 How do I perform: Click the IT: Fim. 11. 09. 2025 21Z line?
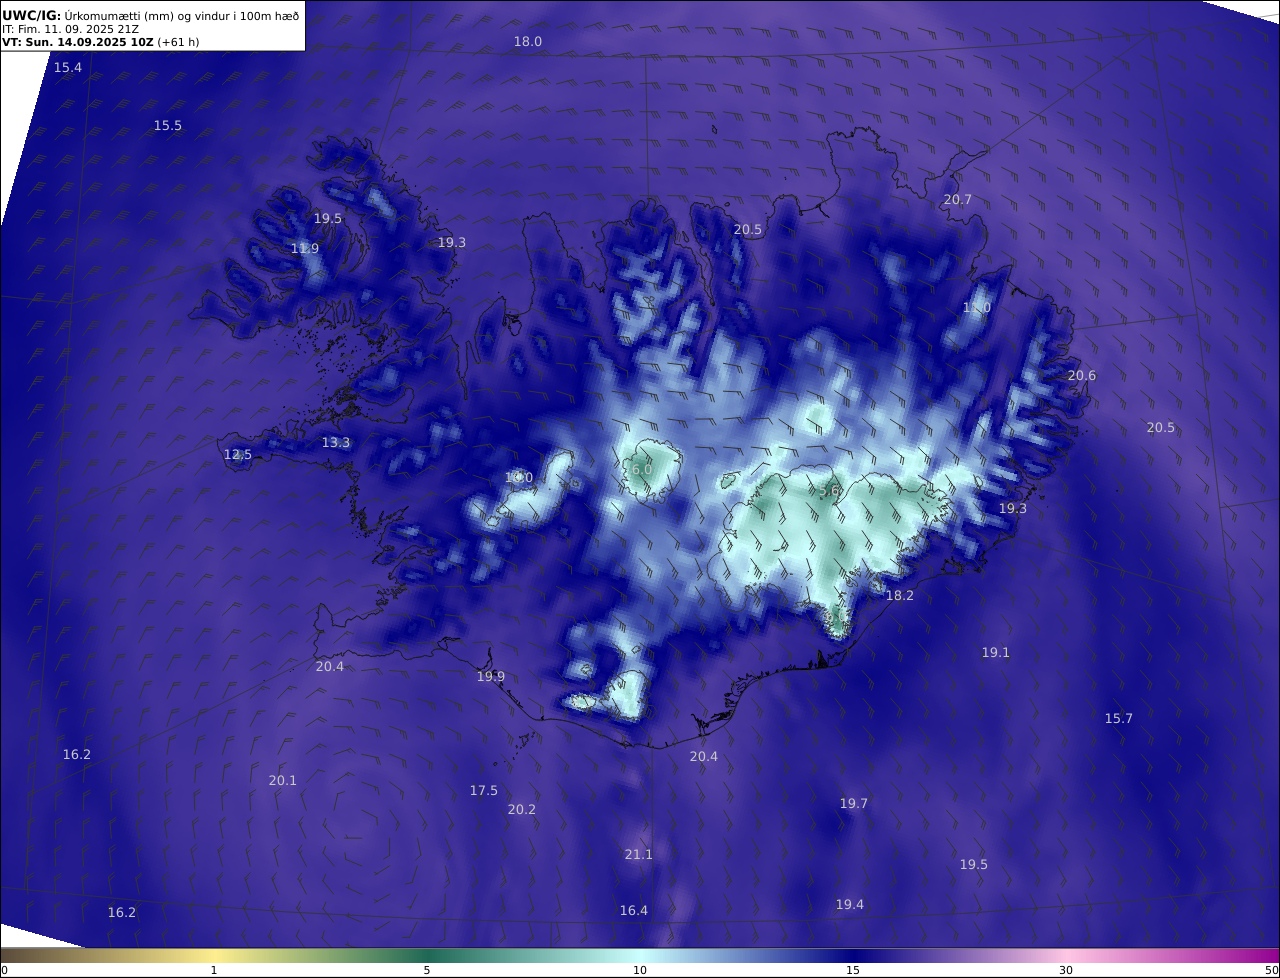pyautogui.click(x=70, y=29)
